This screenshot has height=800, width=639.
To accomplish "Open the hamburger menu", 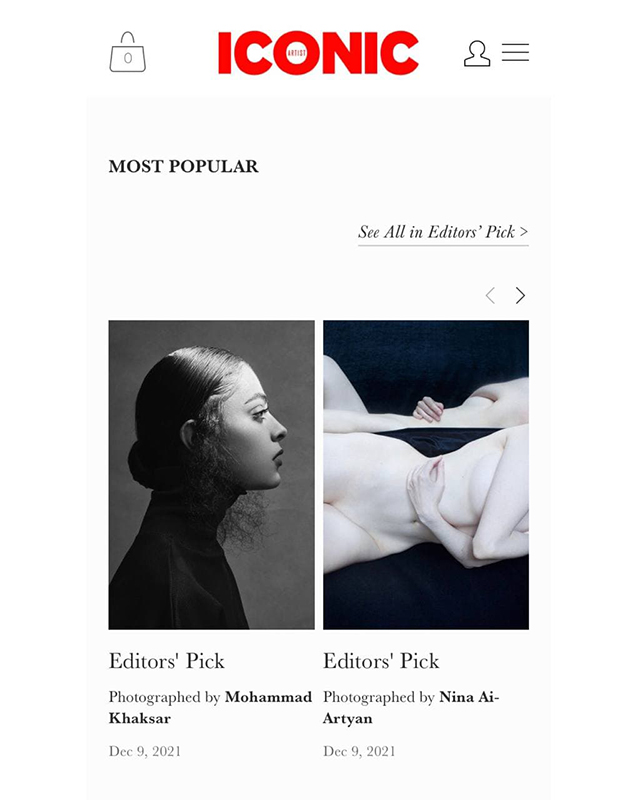I will (515, 53).
